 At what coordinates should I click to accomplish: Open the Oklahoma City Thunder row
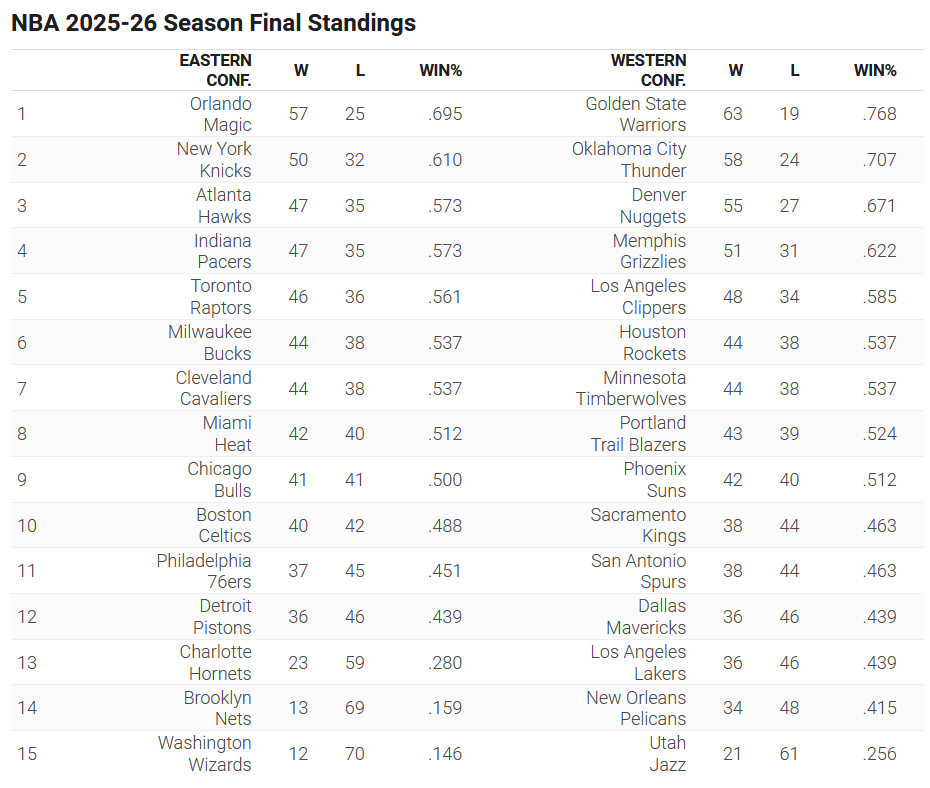click(629, 160)
